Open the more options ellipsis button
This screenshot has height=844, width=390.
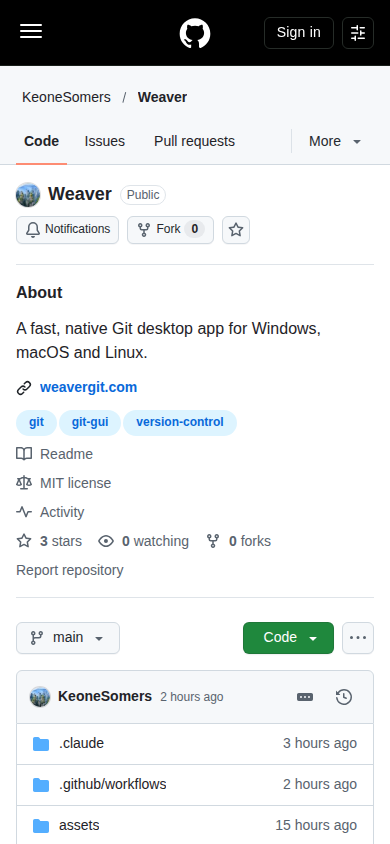coord(358,638)
